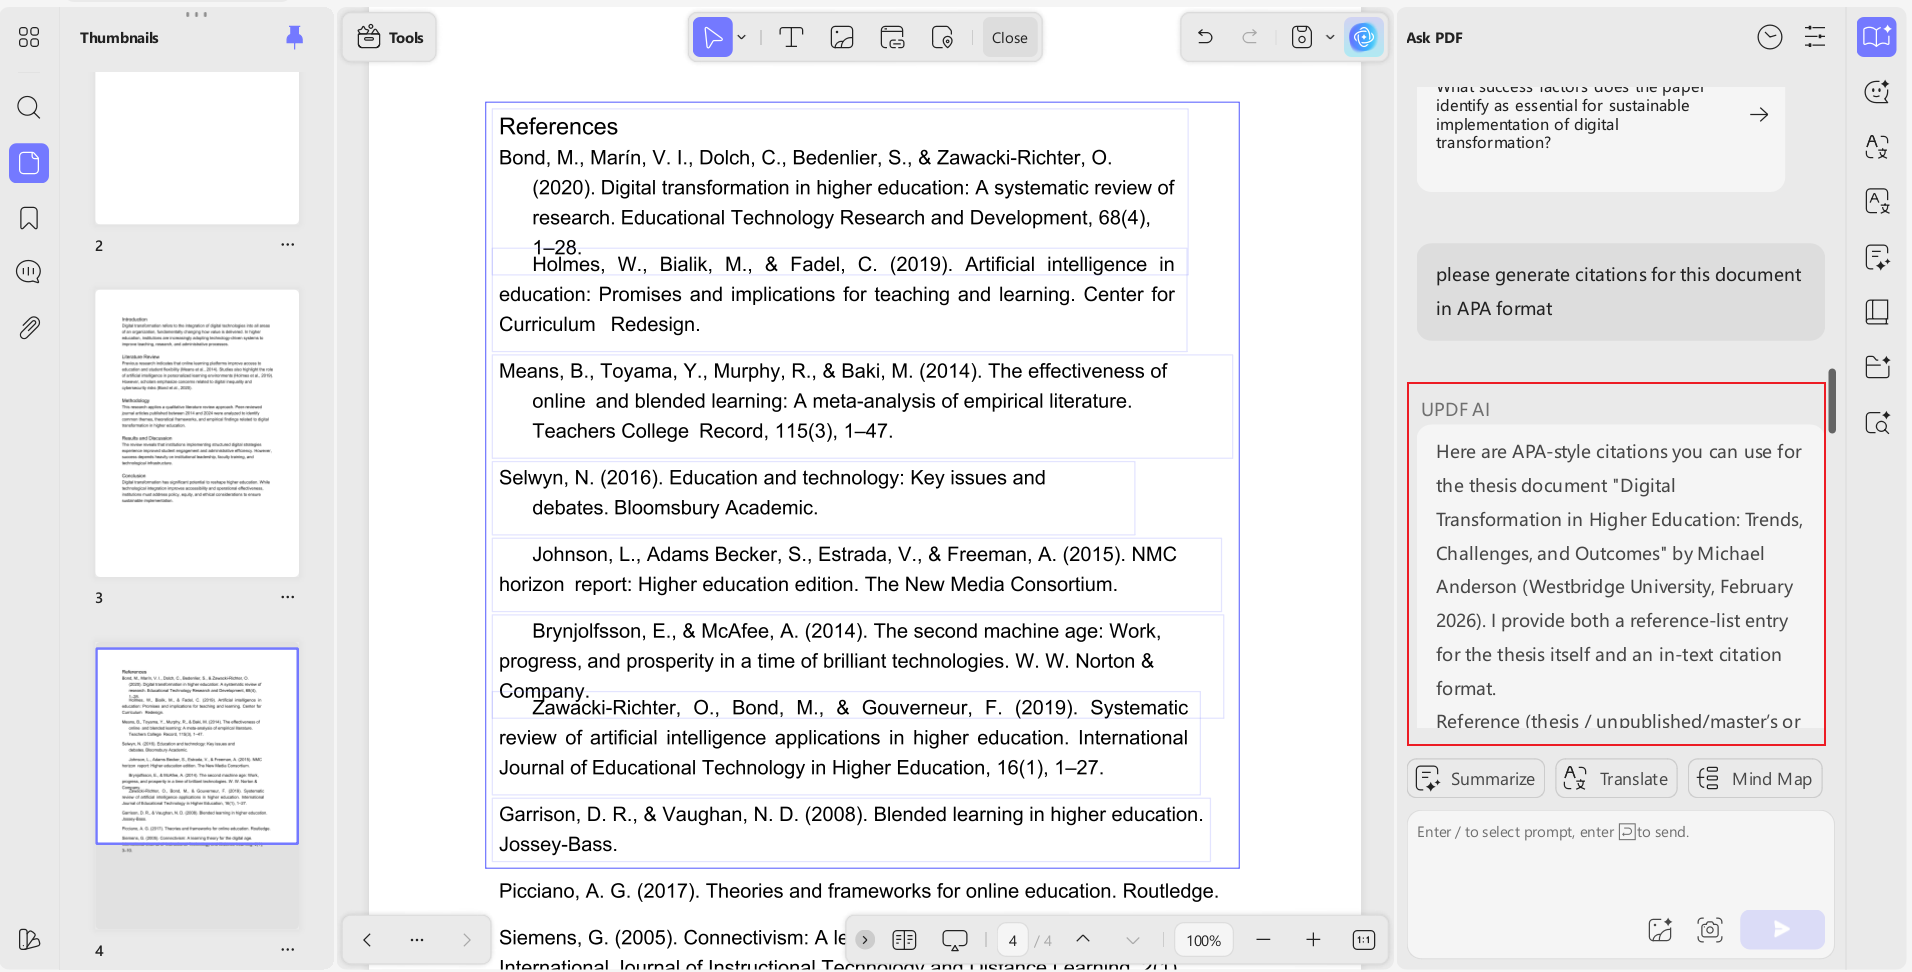Open page 3 thumbnail options menu

[x=288, y=597]
